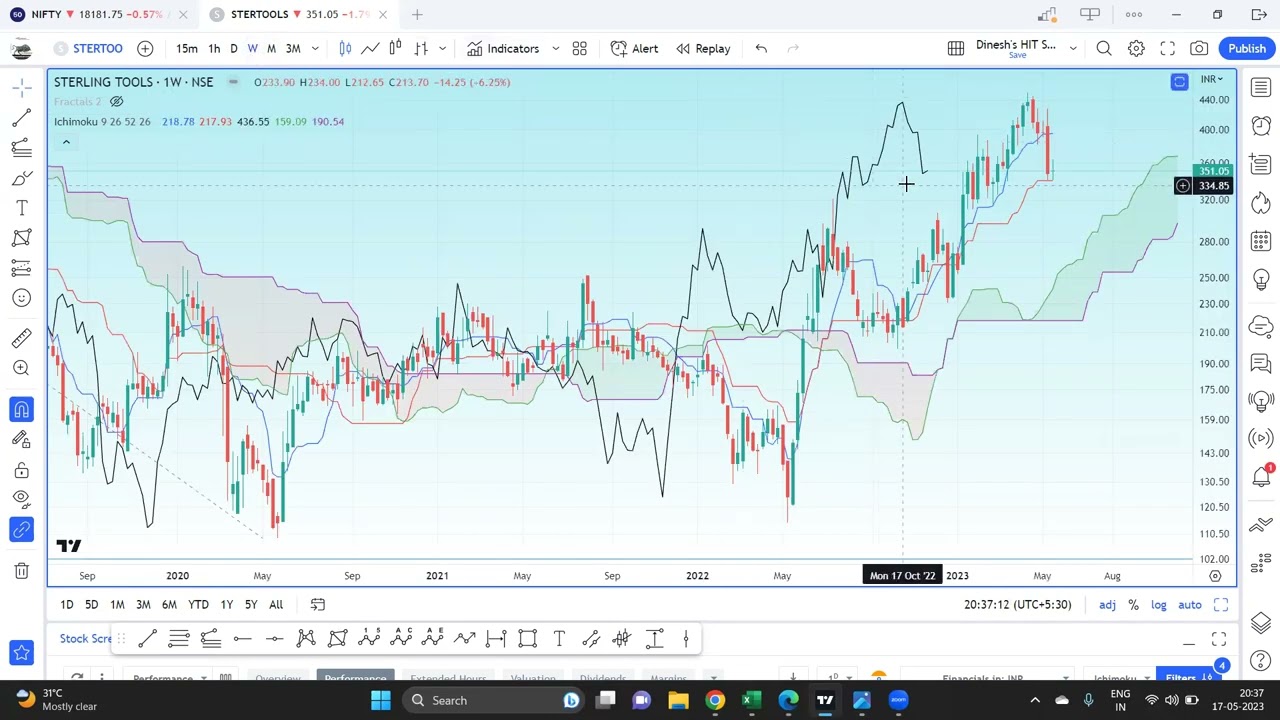This screenshot has width=1280, height=720.
Task: Expand chart style dropdown arrow
Action: (x=442, y=48)
